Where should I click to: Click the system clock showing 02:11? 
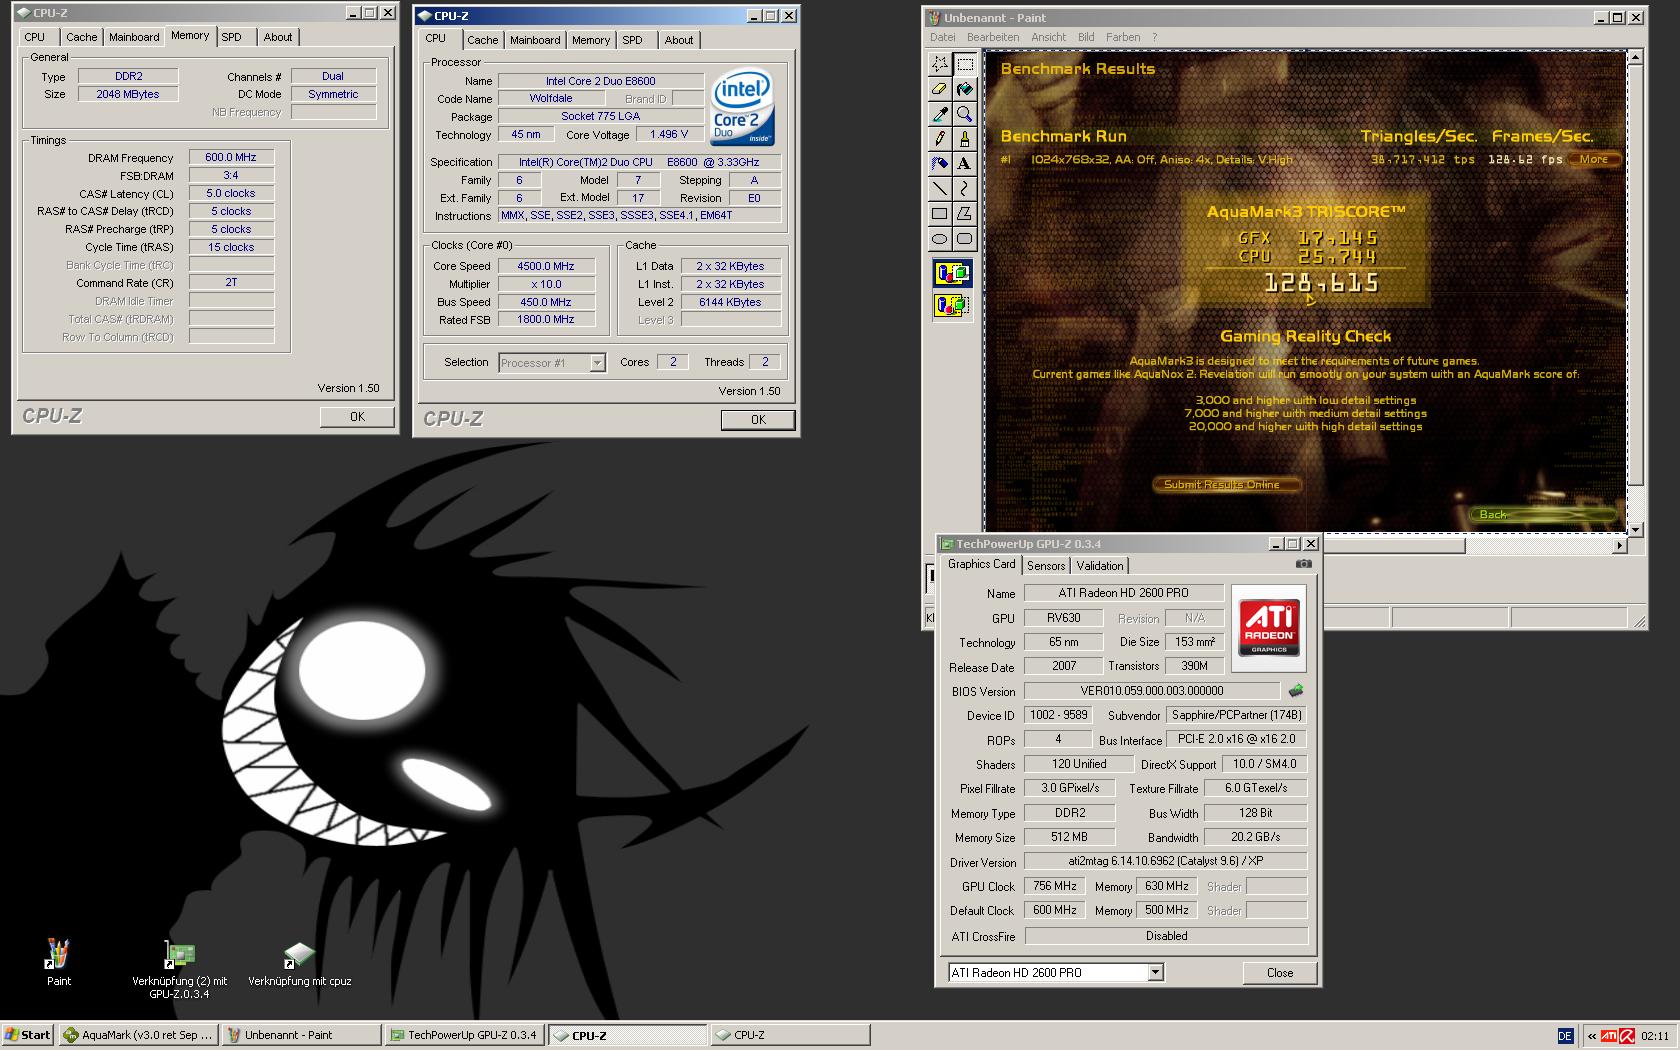tap(1655, 1036)
